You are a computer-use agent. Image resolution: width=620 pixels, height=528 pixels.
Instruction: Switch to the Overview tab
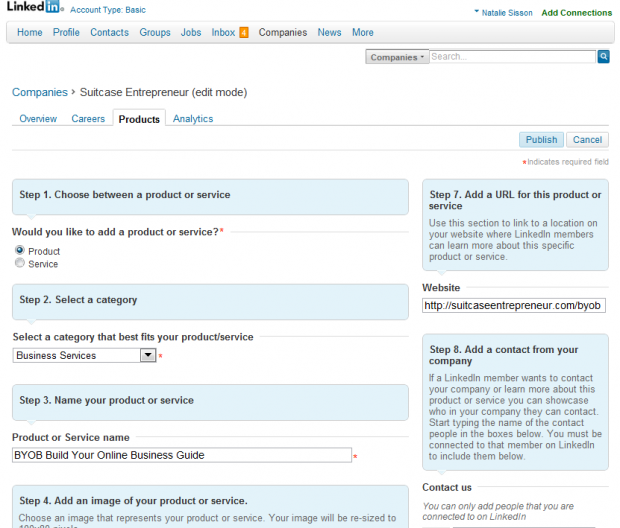(x=38, y=119)
